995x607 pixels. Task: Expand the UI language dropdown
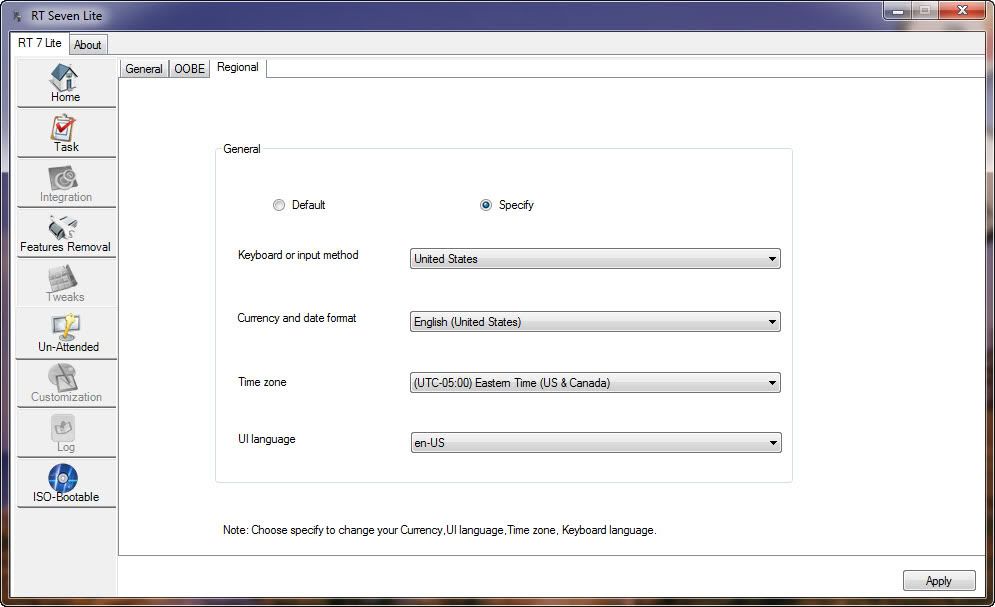596,443
